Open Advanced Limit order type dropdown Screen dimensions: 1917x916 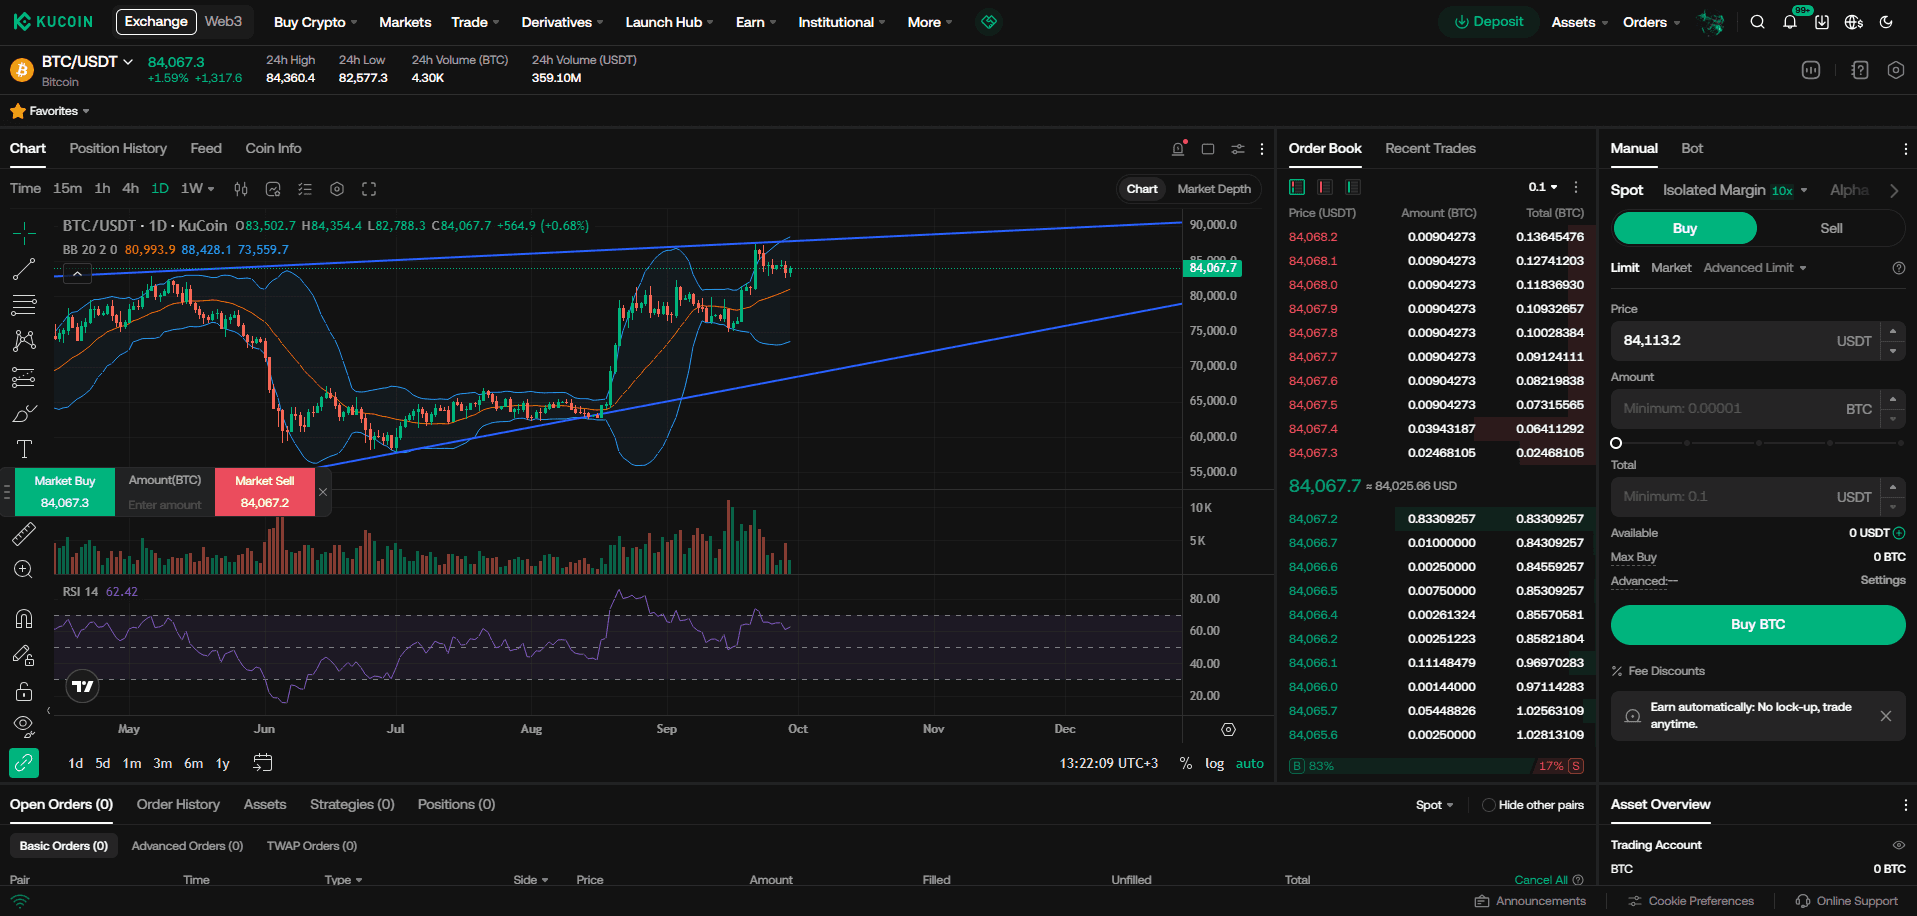pyautogui.click(x=1755, y=268)
